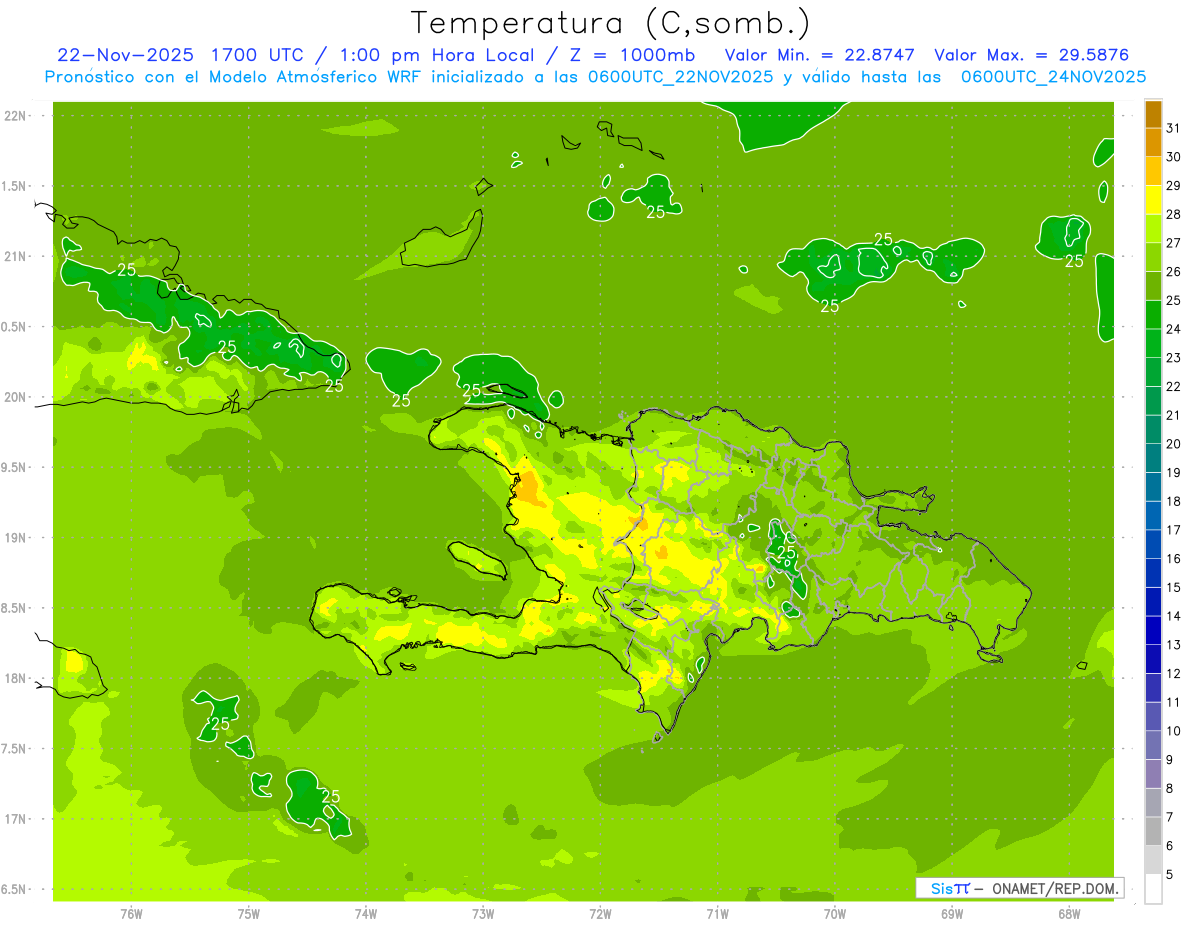Click the colorbar label '29'
This screenshot has height=927, width=1200.
tap(1174, 185)
